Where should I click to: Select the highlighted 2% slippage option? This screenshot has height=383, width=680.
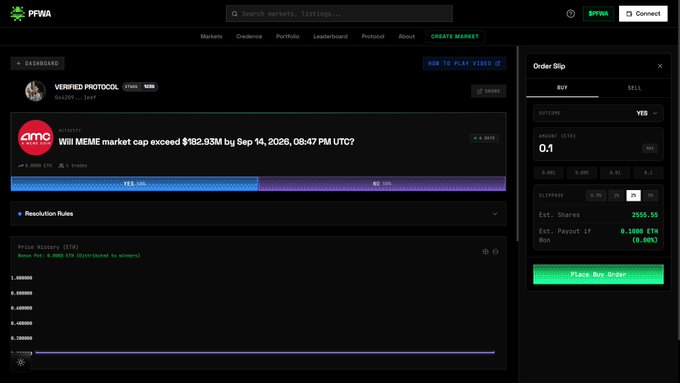point(633,196)
